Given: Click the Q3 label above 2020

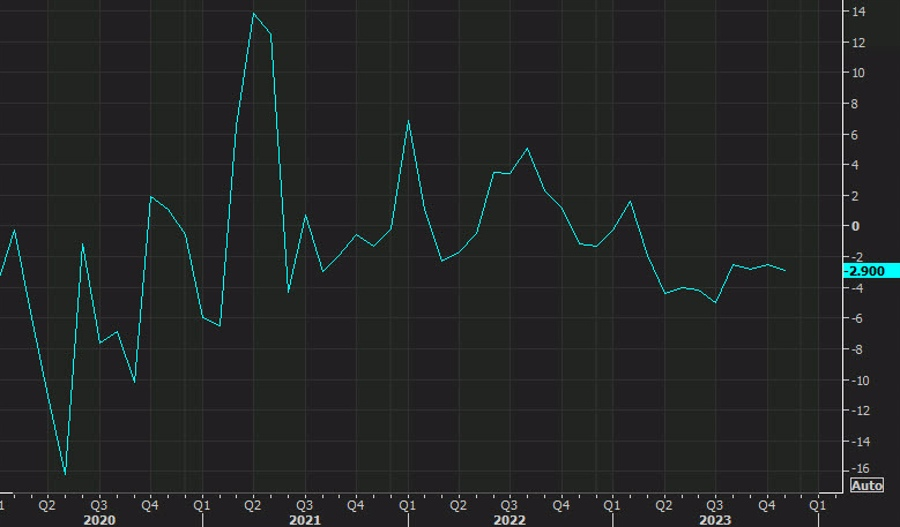Looking at the screenshot, I should coord(99,505).
